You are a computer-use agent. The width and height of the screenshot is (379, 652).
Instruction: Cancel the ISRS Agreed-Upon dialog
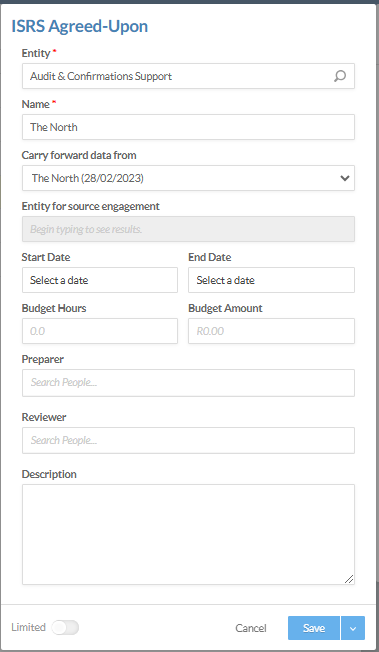tap(251, 628)
